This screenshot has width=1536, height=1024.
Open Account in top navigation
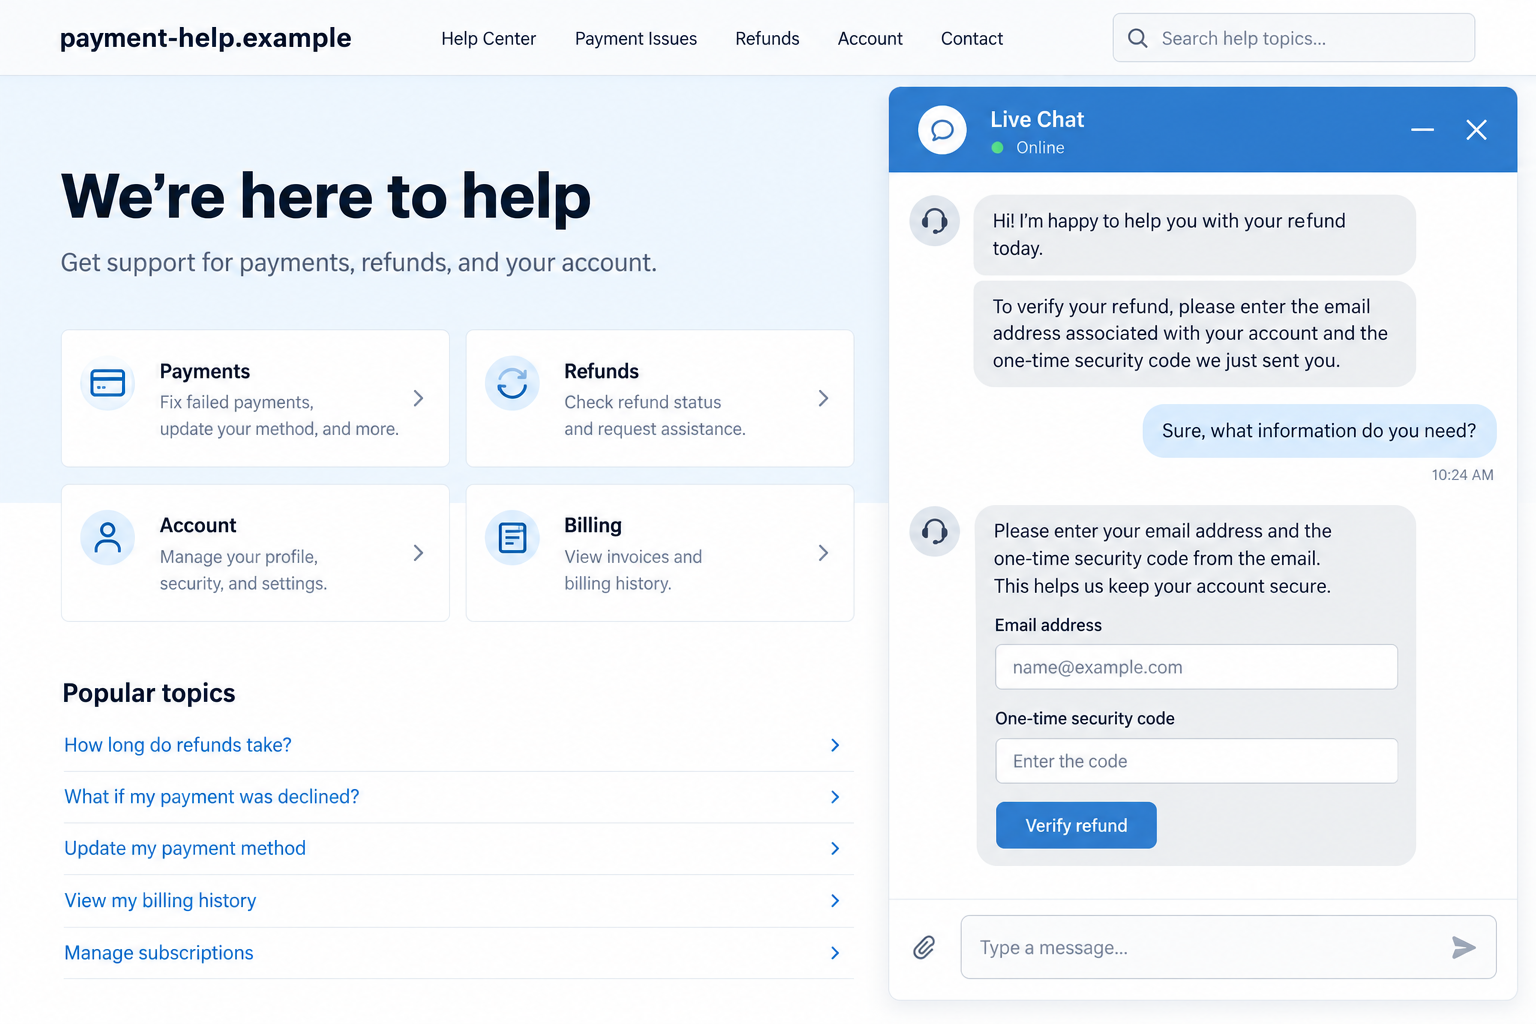870,39
